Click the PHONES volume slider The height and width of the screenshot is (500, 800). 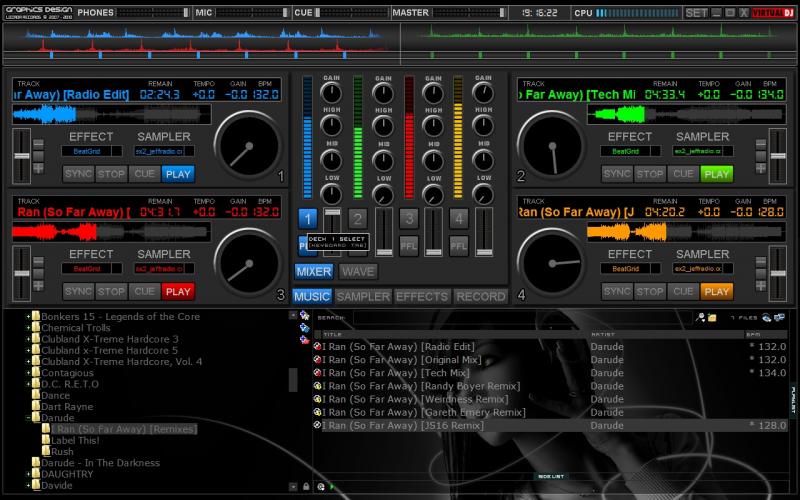pyautogui.click(x=153, y=12)
